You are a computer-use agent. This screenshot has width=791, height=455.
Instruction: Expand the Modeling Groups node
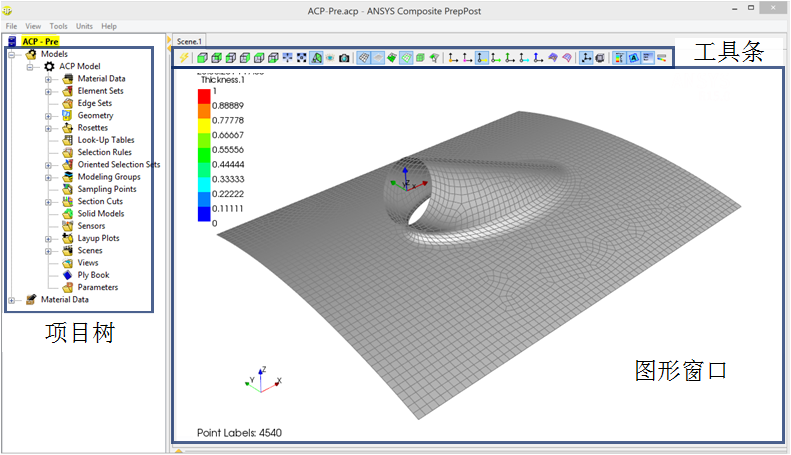click(48, 177)
